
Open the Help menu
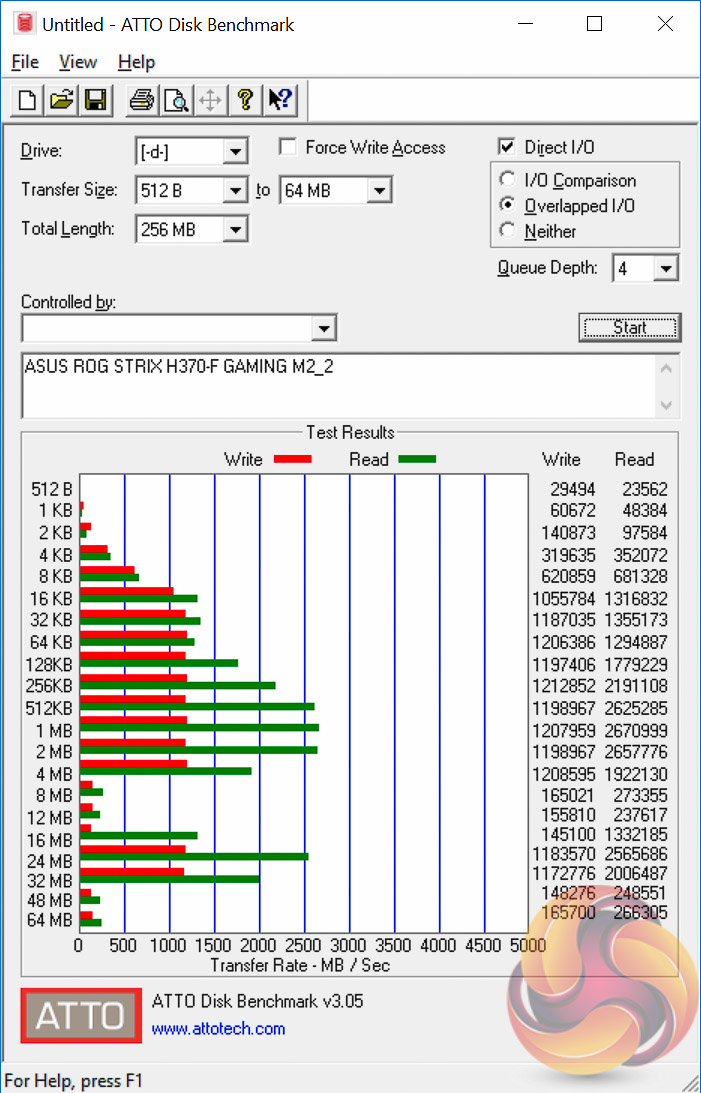[x=136, y=62]
